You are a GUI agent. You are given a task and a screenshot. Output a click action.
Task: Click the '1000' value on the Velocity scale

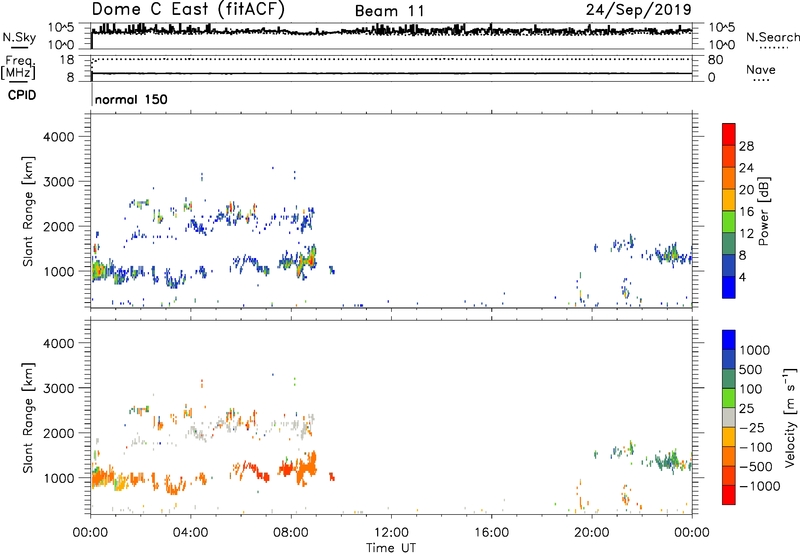coord(755,350)
